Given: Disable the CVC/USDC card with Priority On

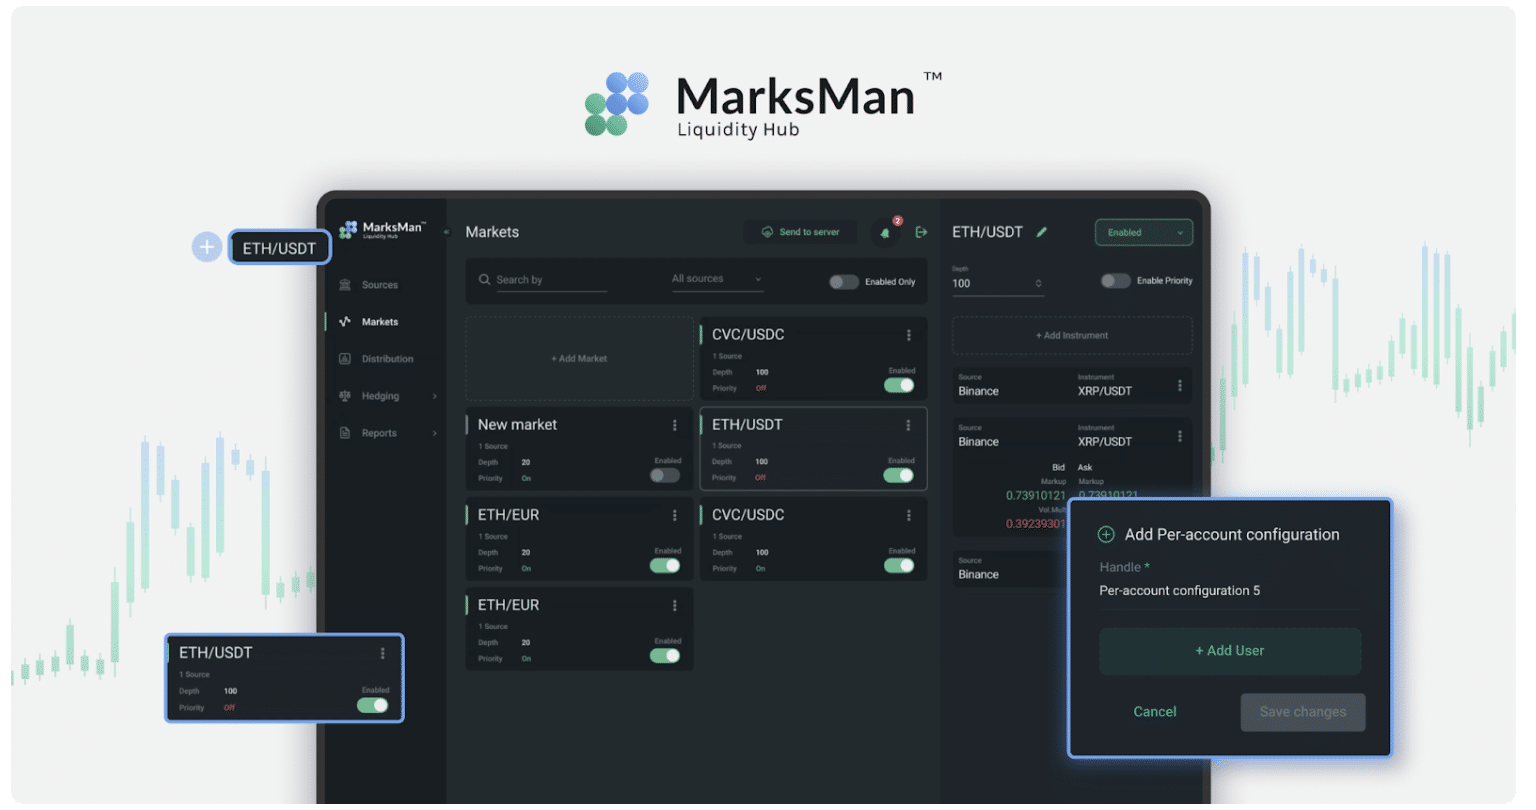Looking at the screenshot, I should click(899, 565).
